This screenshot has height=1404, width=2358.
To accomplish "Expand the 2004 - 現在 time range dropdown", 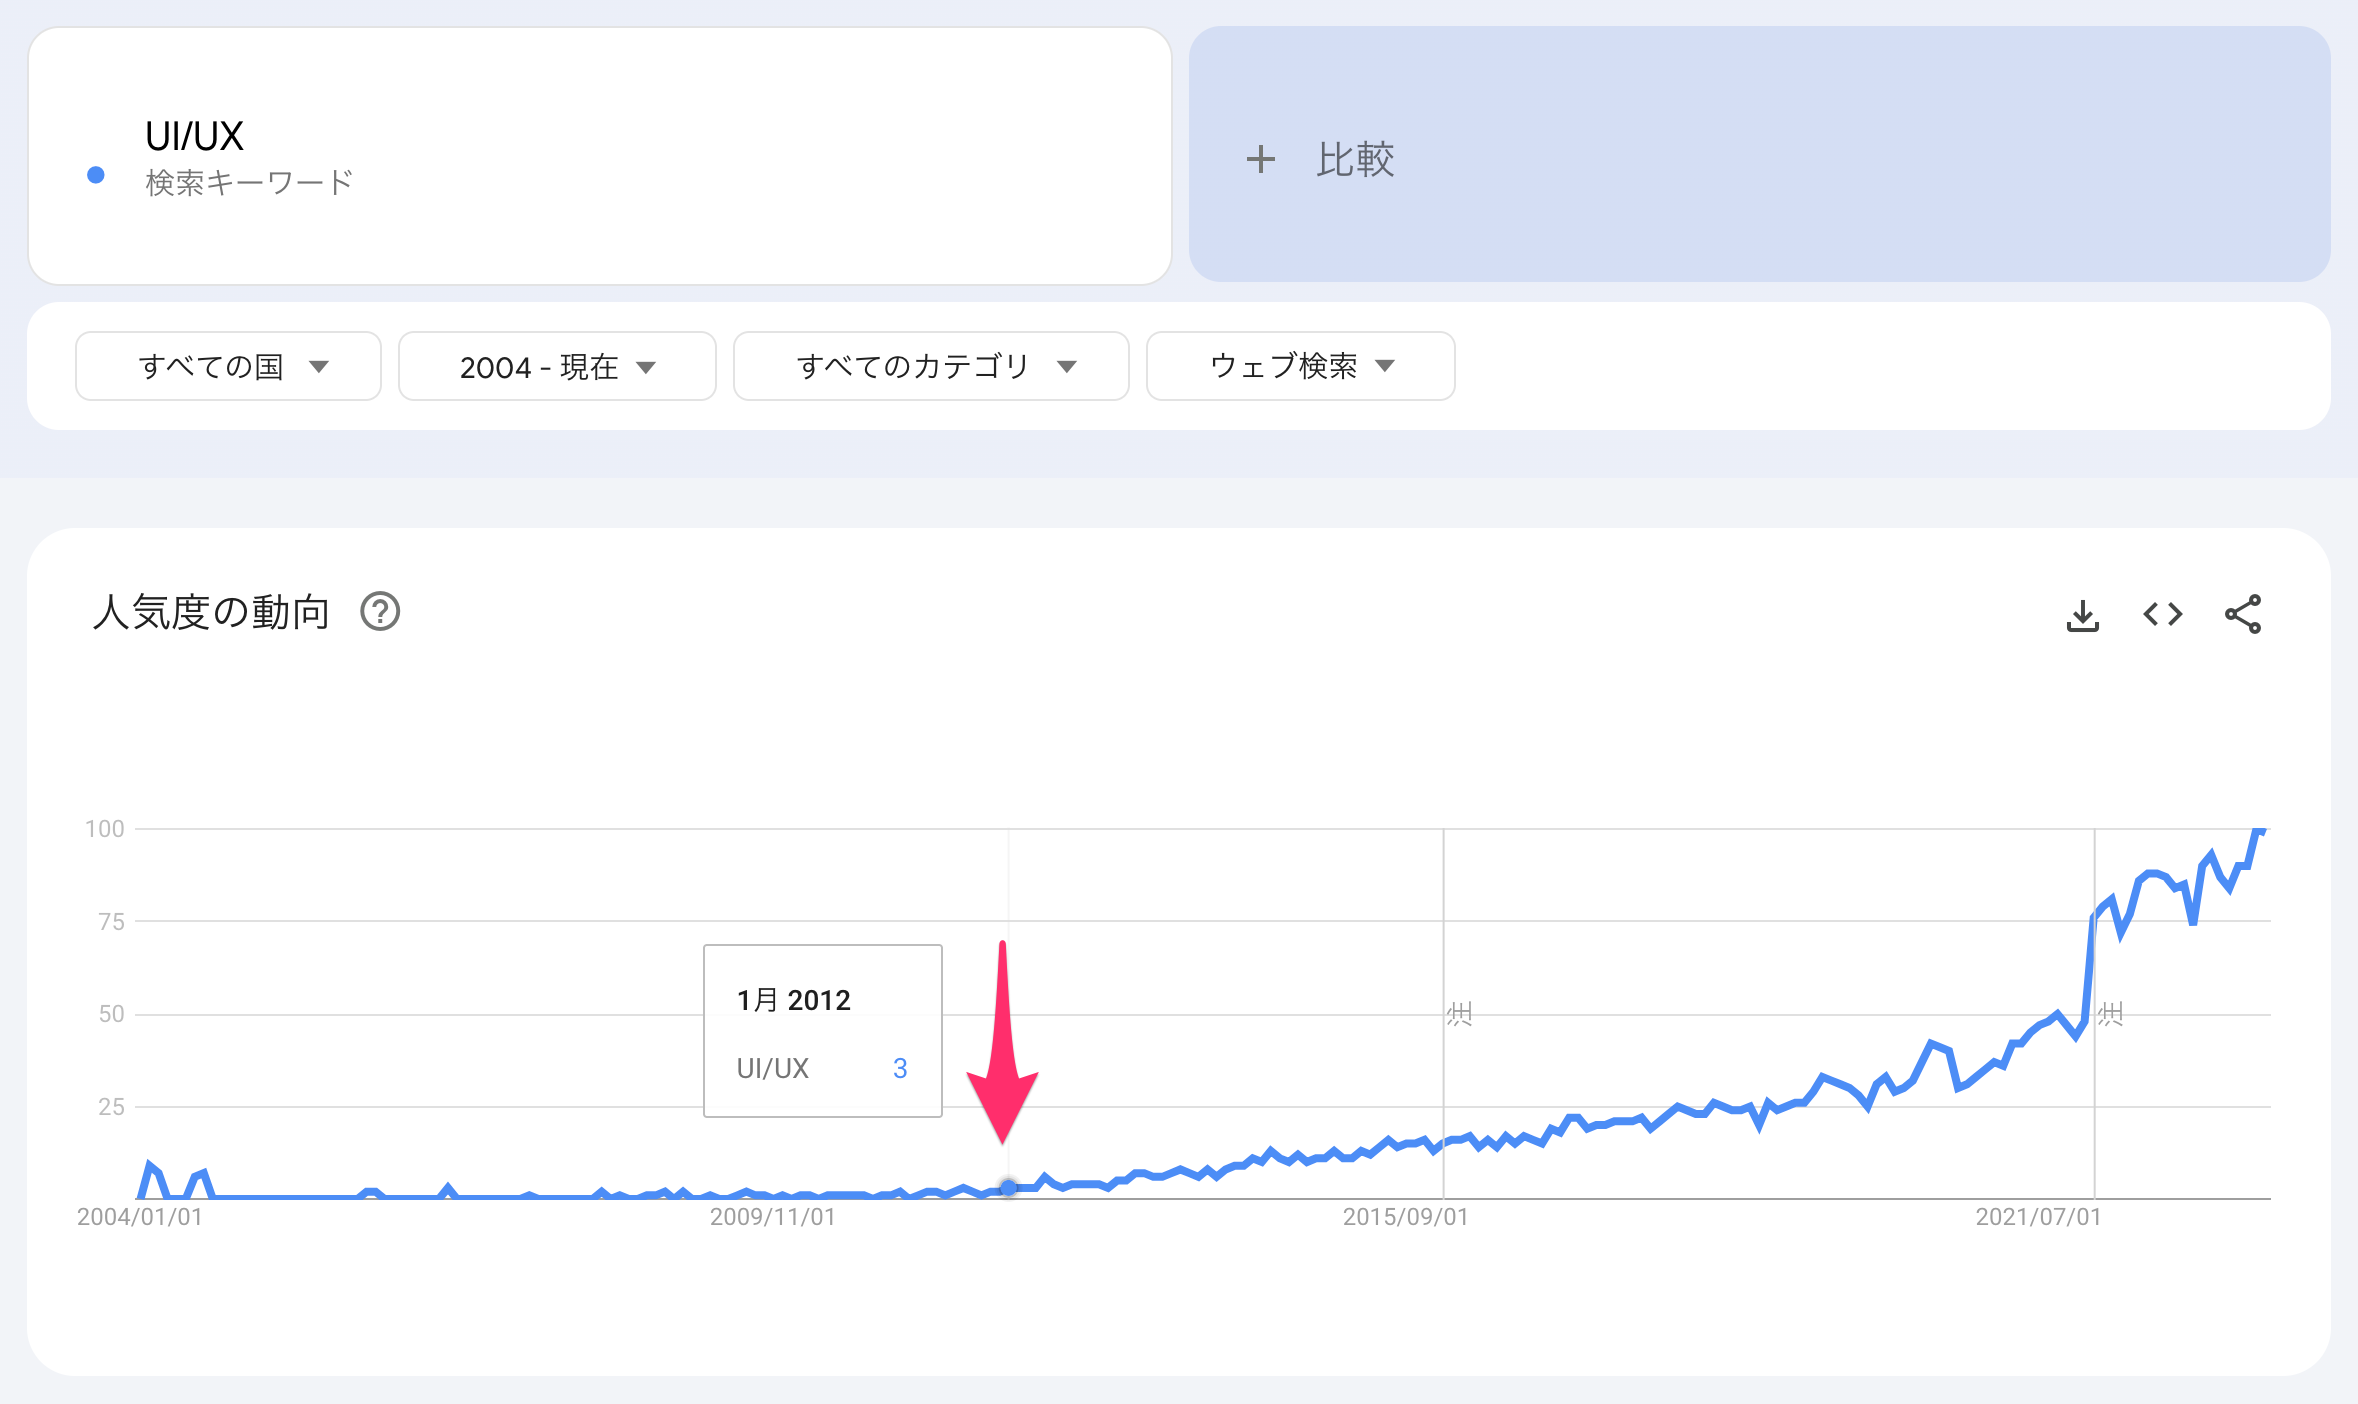I will pyautogui.click(x=556, y=366).
